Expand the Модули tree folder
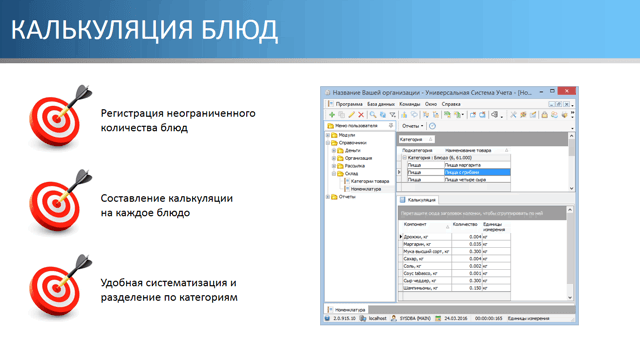 click(x=328, y=135)
